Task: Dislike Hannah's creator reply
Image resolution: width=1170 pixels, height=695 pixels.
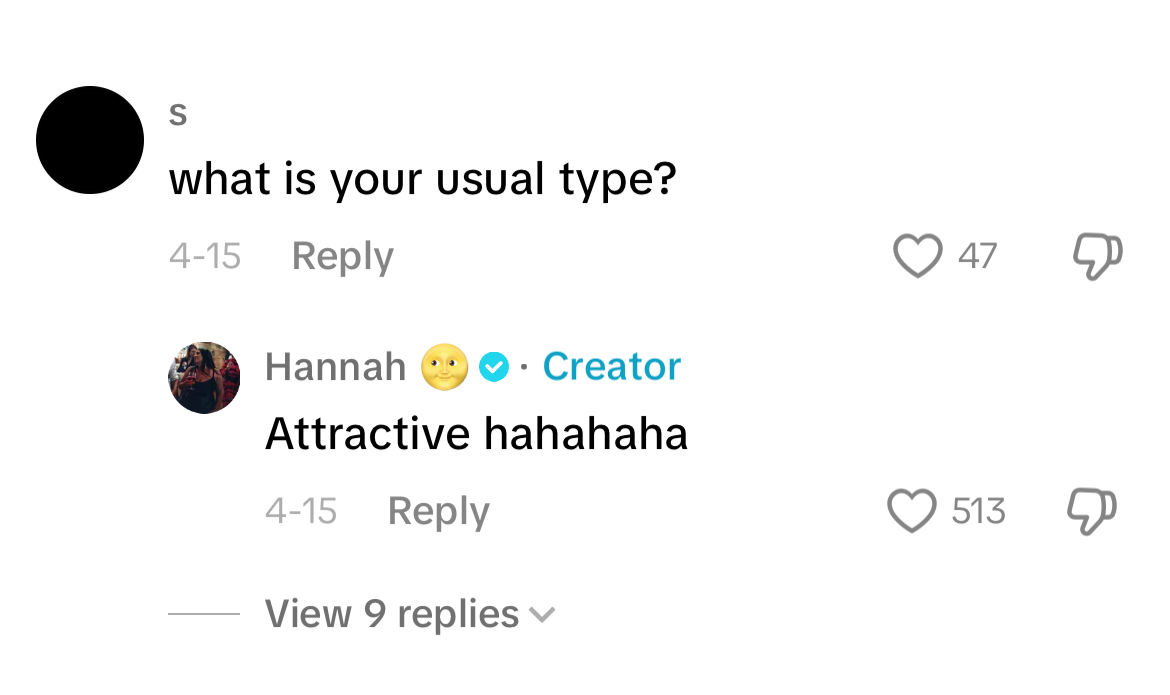Action: coord(1092,511)
